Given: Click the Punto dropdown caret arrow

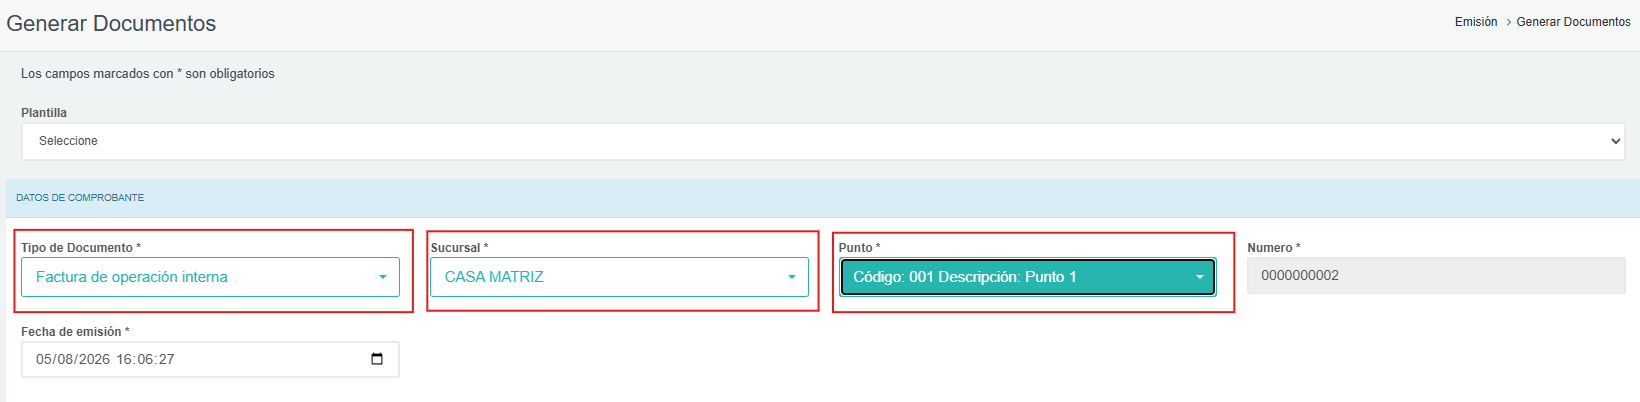Looking at the screenshot, I should (x=1200, y=277).
